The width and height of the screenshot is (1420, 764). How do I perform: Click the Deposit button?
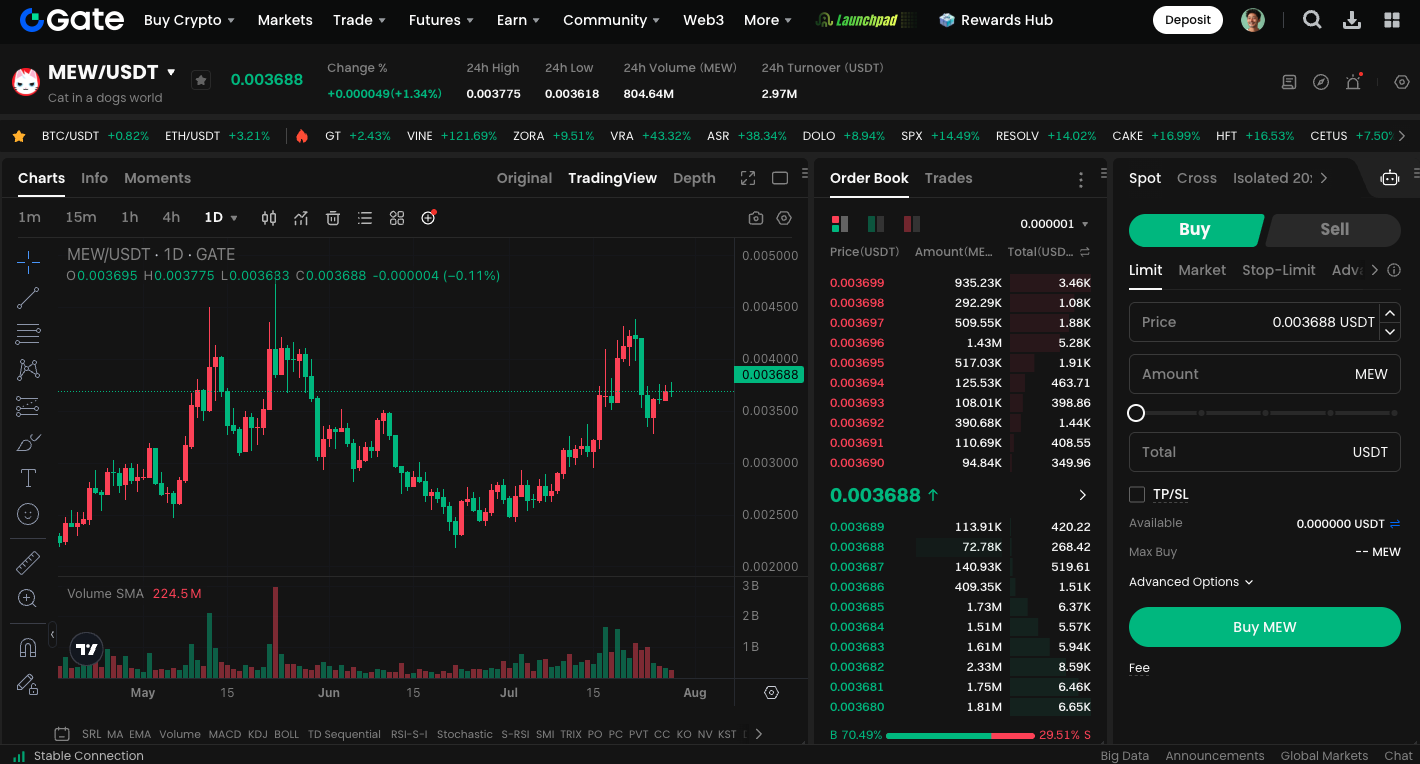pyautogui.click(x=1188, y=20)
